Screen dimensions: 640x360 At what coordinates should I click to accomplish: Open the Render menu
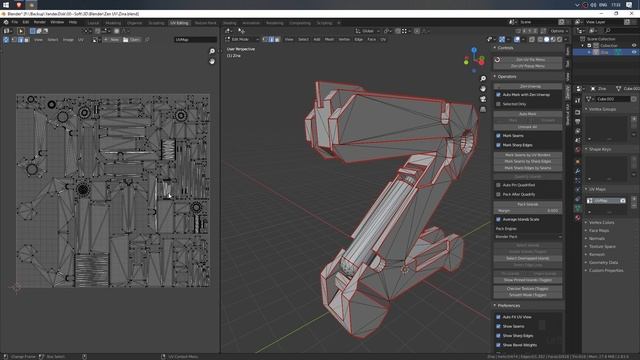40,22
